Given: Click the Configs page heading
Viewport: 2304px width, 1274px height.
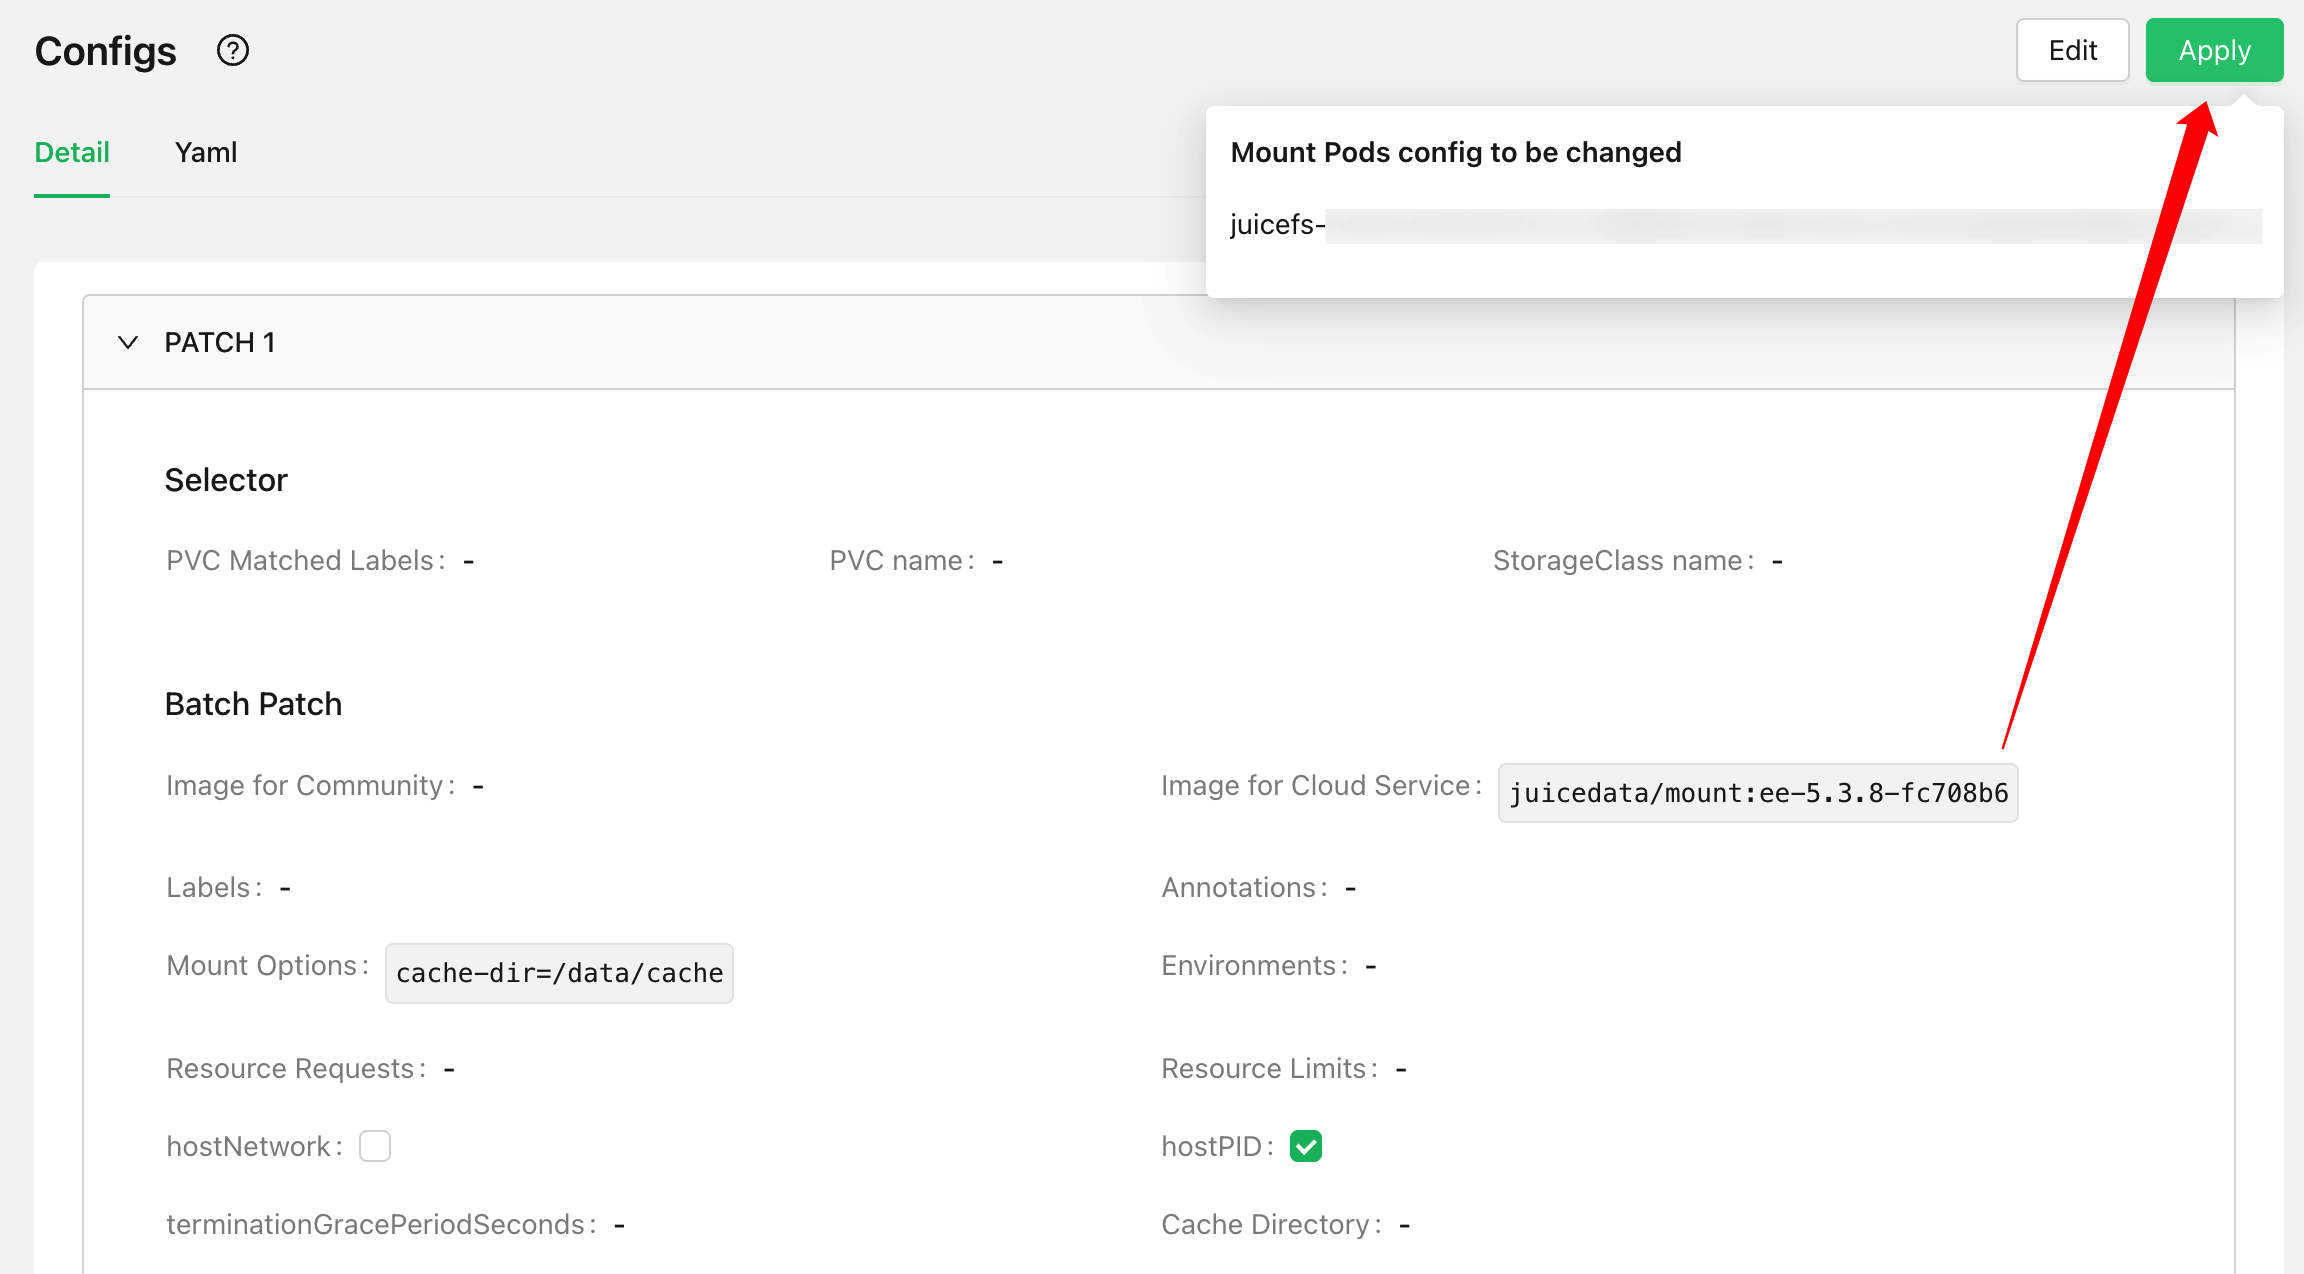Looking at the screenshot, I should coord(106,51).
